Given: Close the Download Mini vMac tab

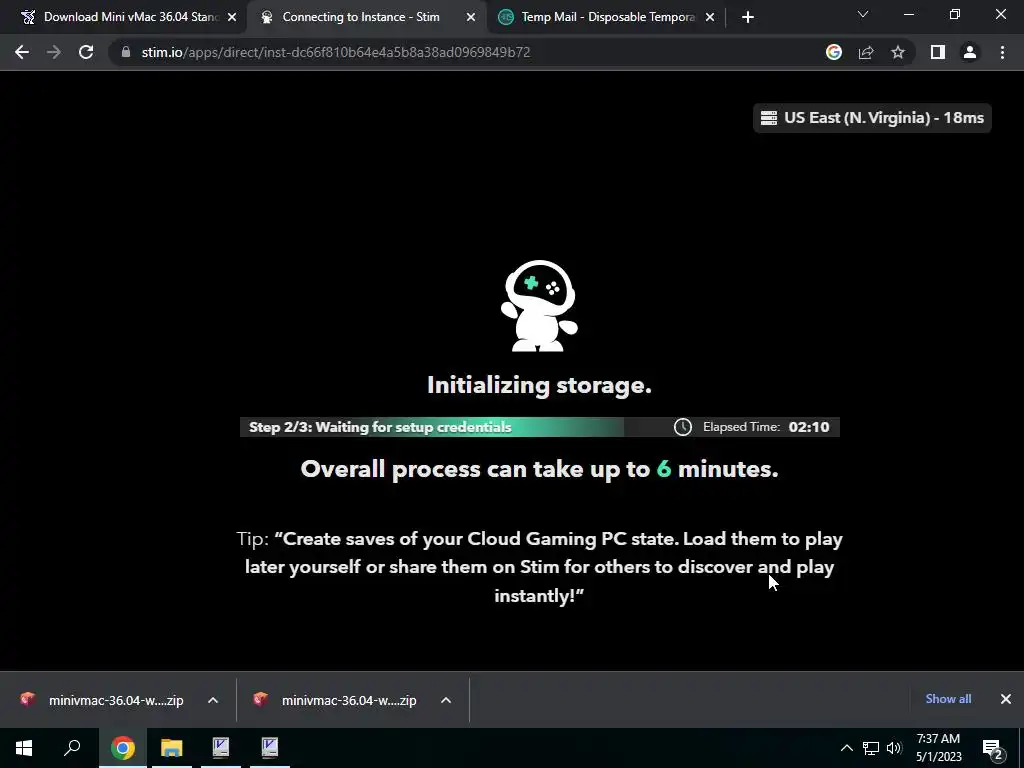Looking at the screenshot, I should [x=232, y=18].
